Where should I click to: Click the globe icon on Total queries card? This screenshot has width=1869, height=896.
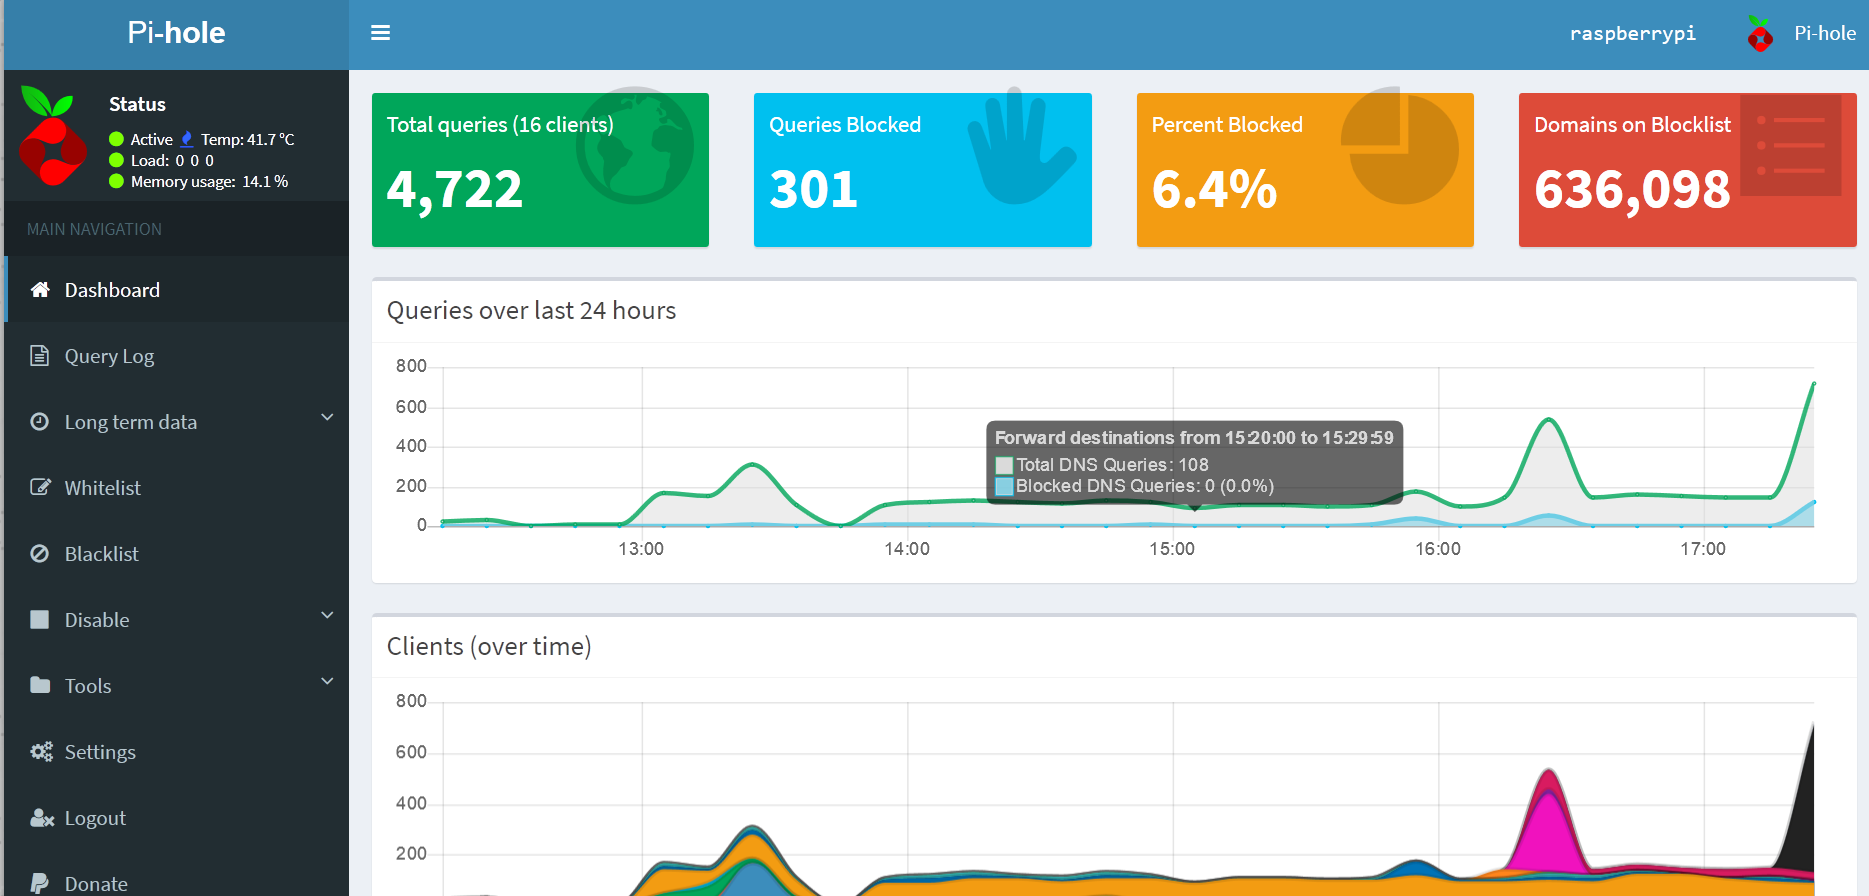point(634,146)
